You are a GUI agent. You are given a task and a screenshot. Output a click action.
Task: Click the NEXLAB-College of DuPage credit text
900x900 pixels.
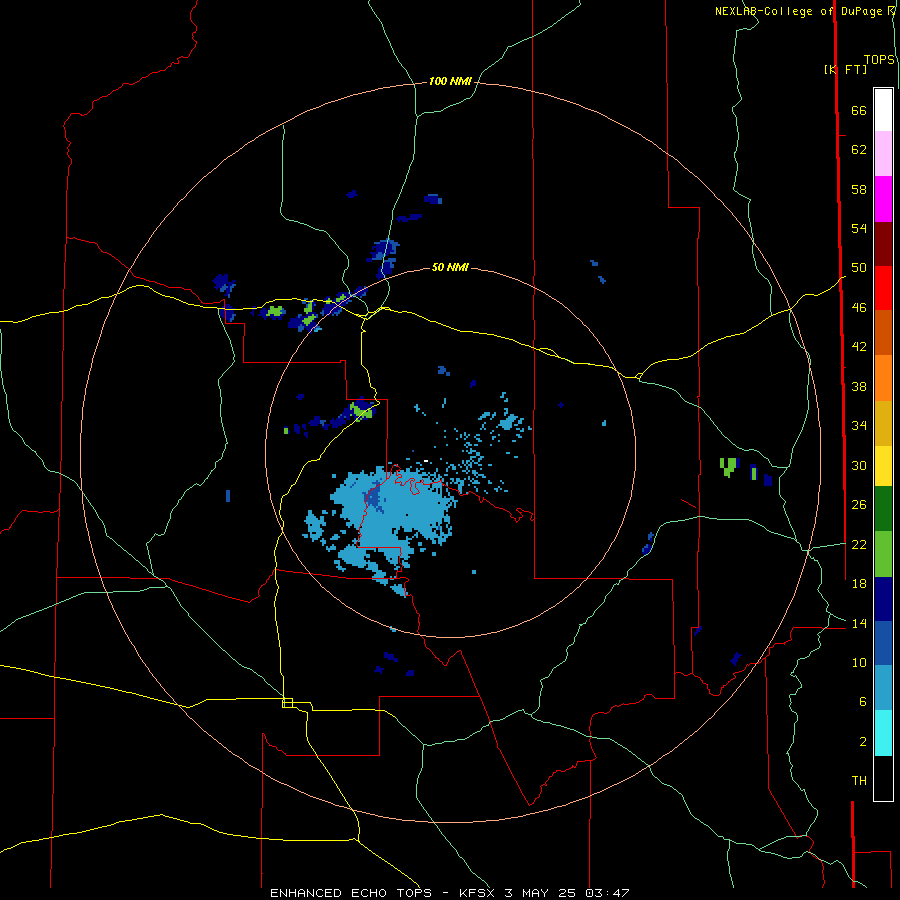804,11
